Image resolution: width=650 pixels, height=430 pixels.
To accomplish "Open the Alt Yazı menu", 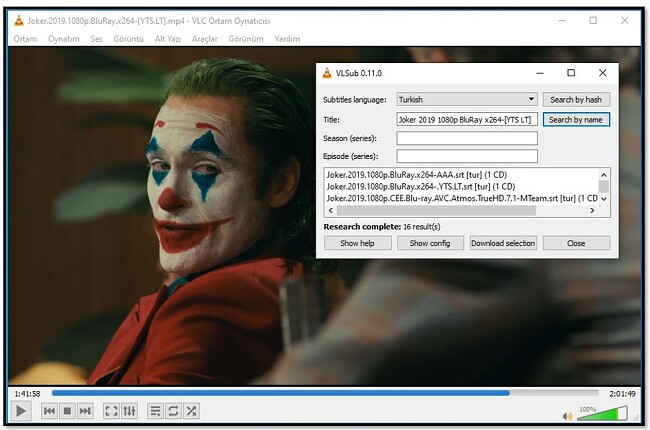I will (168, 39).
